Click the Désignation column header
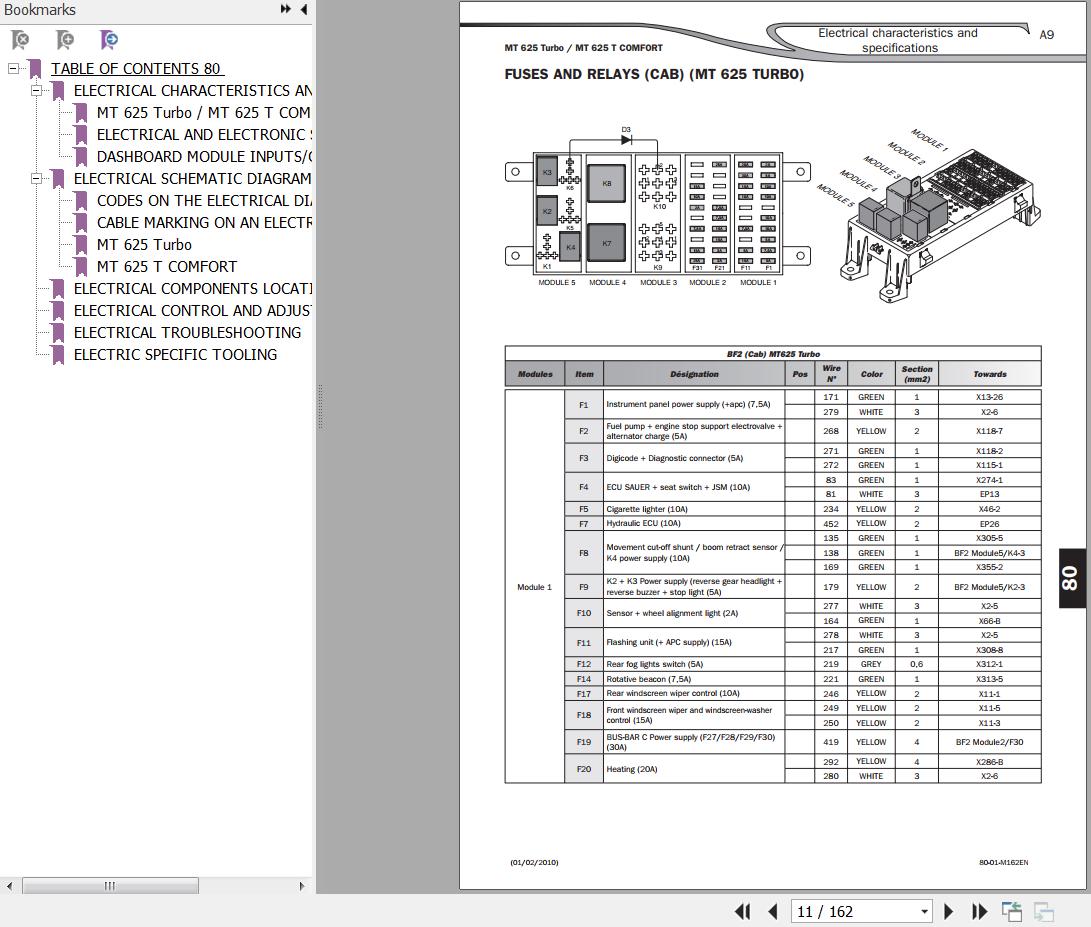1091x927 pixels. [x=694, y=374]
